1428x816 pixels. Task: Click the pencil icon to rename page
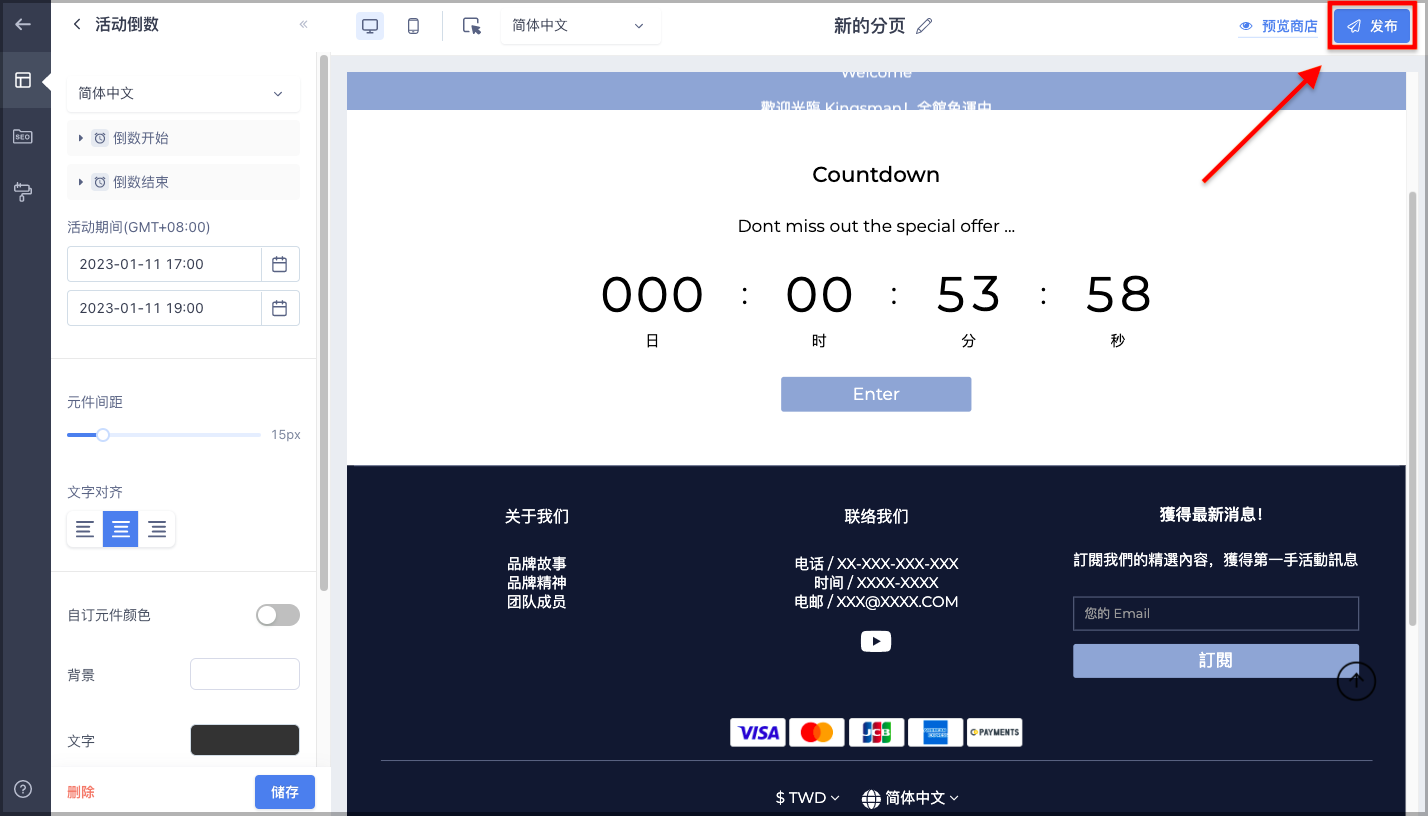(x=924, y=26)
